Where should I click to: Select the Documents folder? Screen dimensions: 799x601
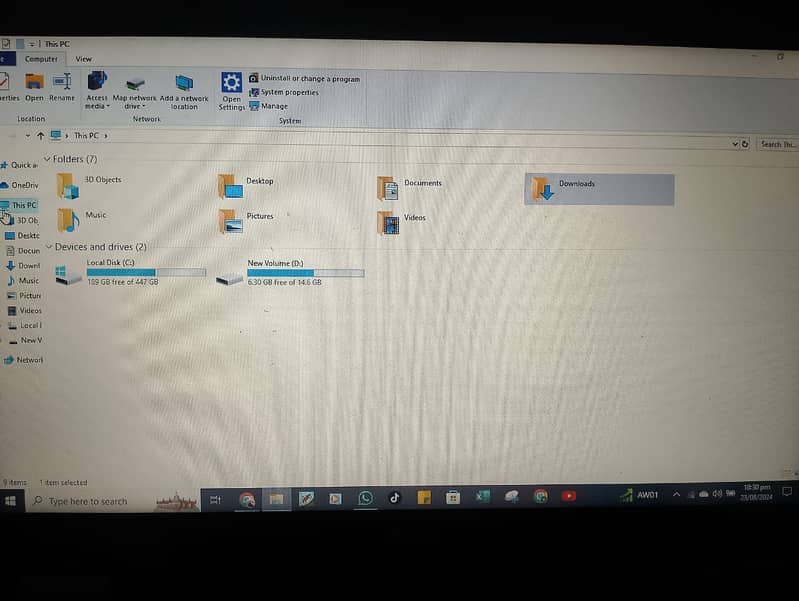click(410, 188)
